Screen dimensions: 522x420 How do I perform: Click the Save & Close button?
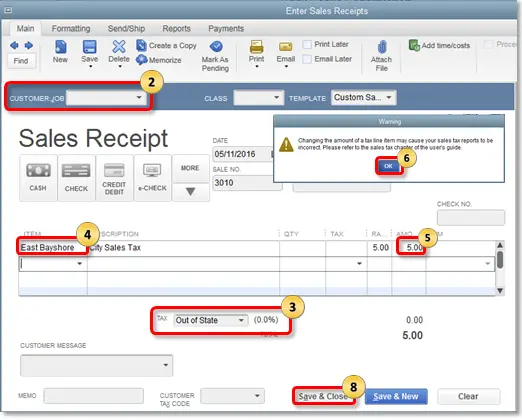pos(323,396)
